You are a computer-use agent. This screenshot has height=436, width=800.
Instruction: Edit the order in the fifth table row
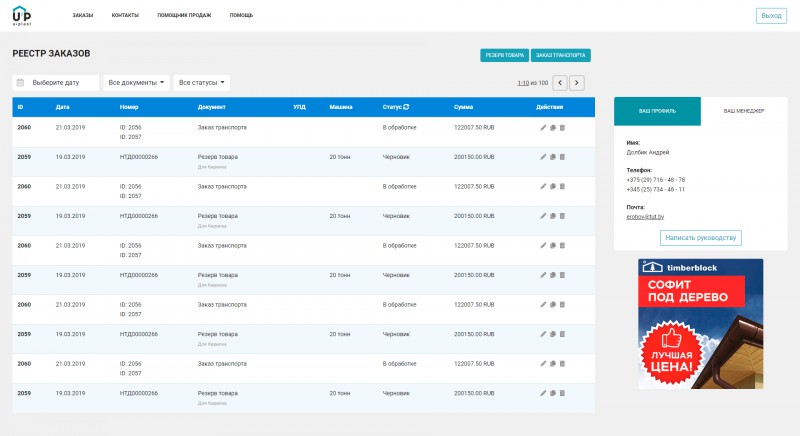[543, 246]
